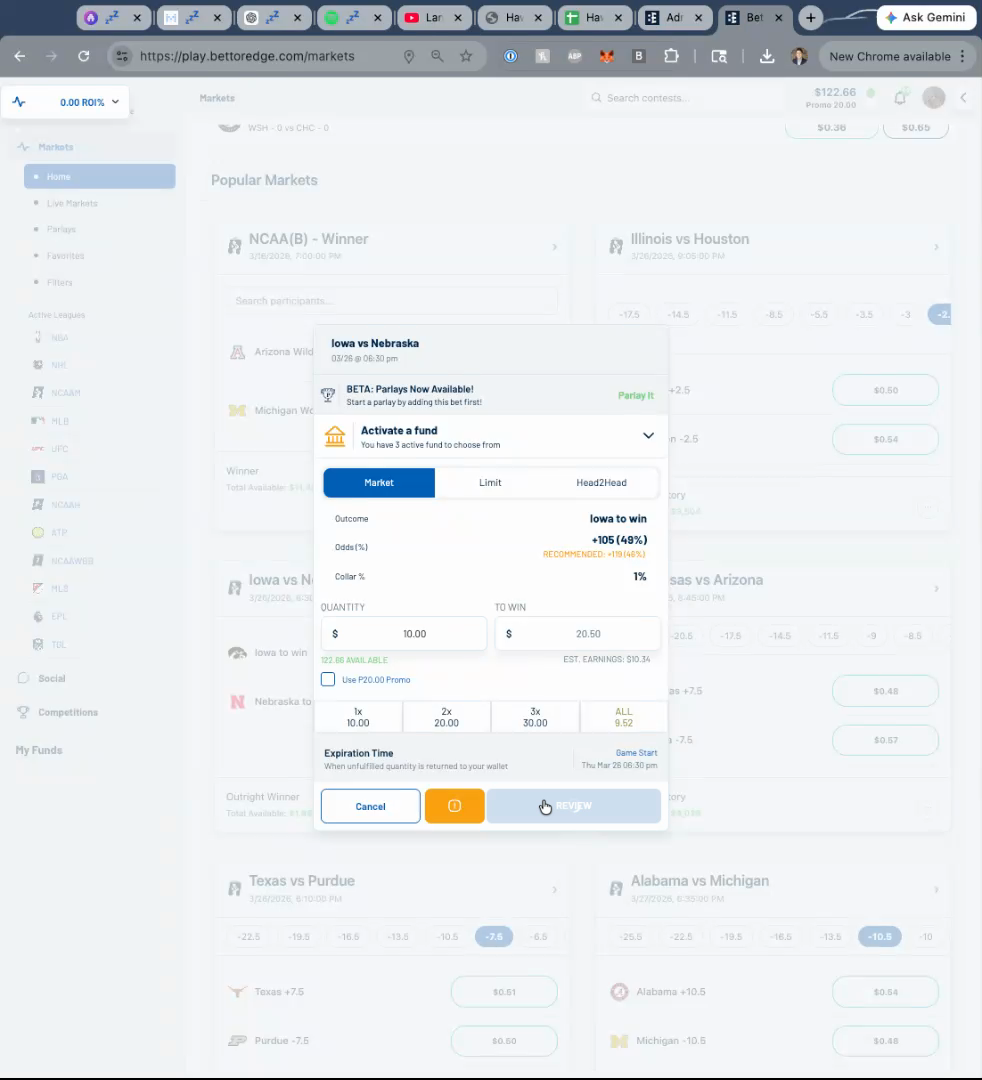Go to Competitions in sidebar
The image size is (982, 1080).
68,713
